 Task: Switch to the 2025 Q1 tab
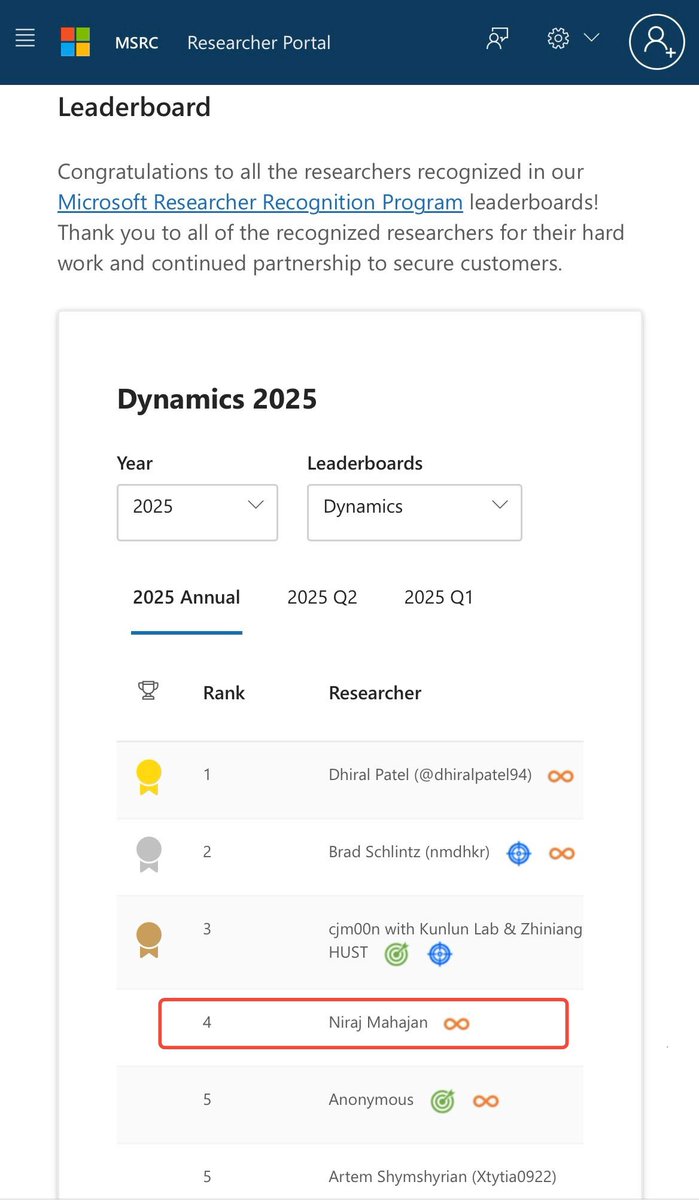[x=438, y=598]
